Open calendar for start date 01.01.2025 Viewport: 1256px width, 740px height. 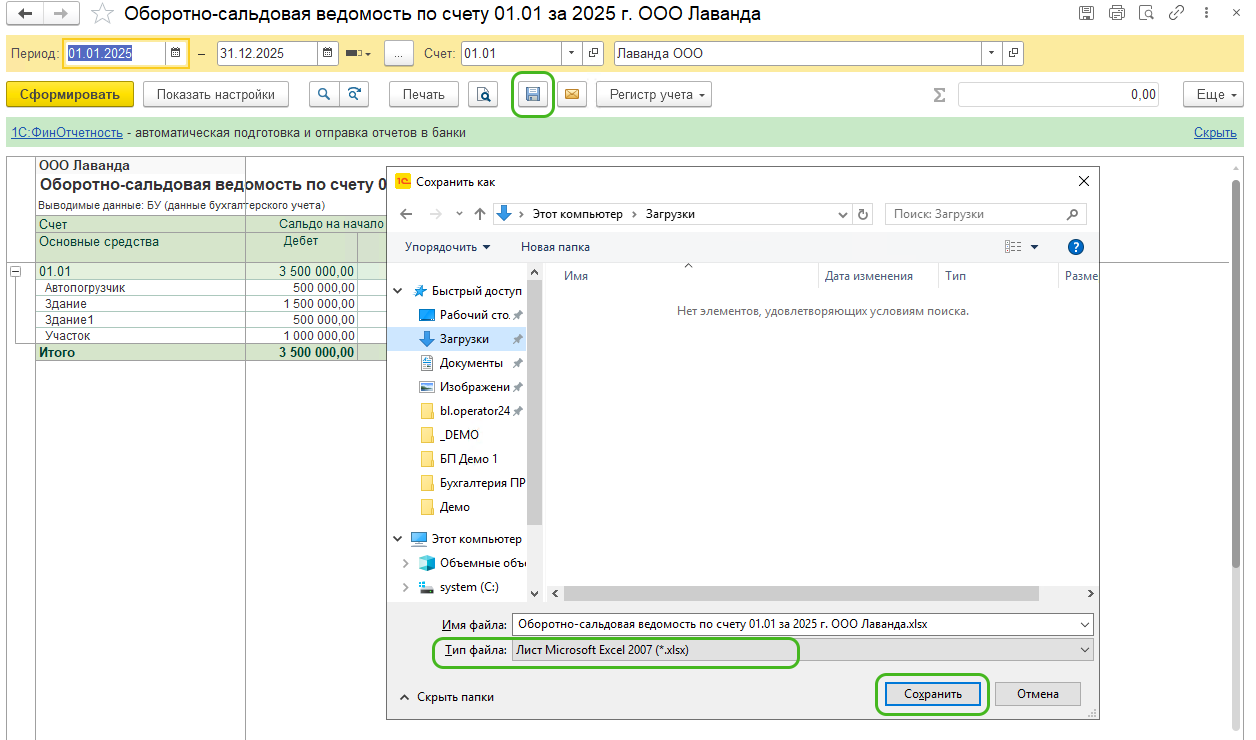pos(176,53)
